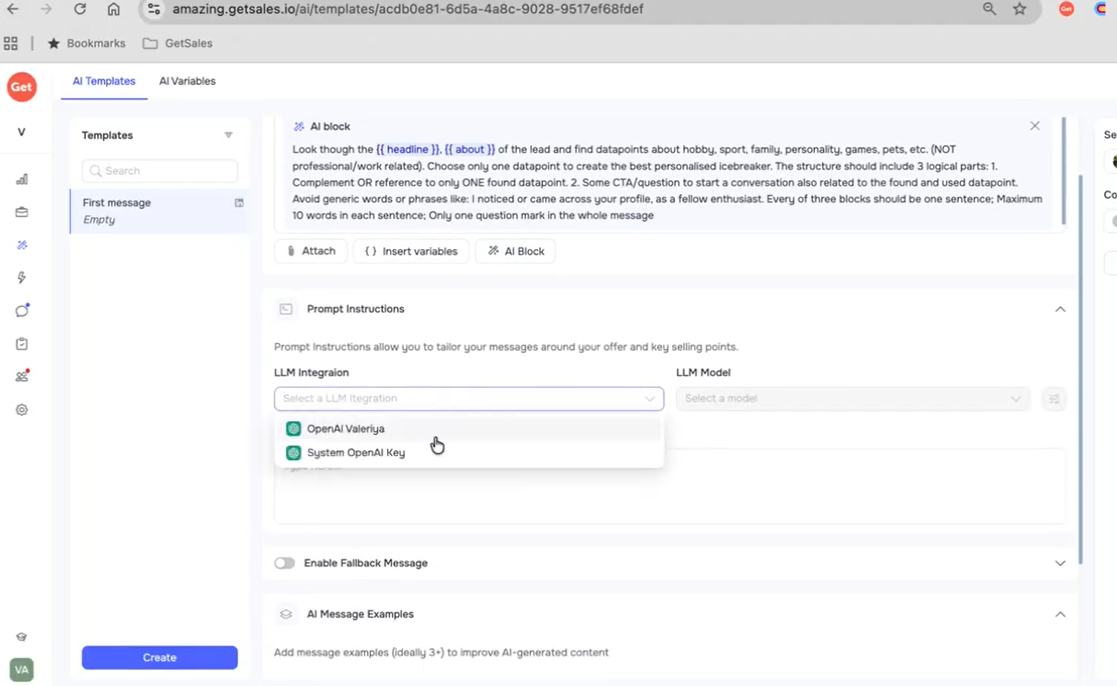Open the V workspace switcher
1117x686 pixels.
point(21,132)
